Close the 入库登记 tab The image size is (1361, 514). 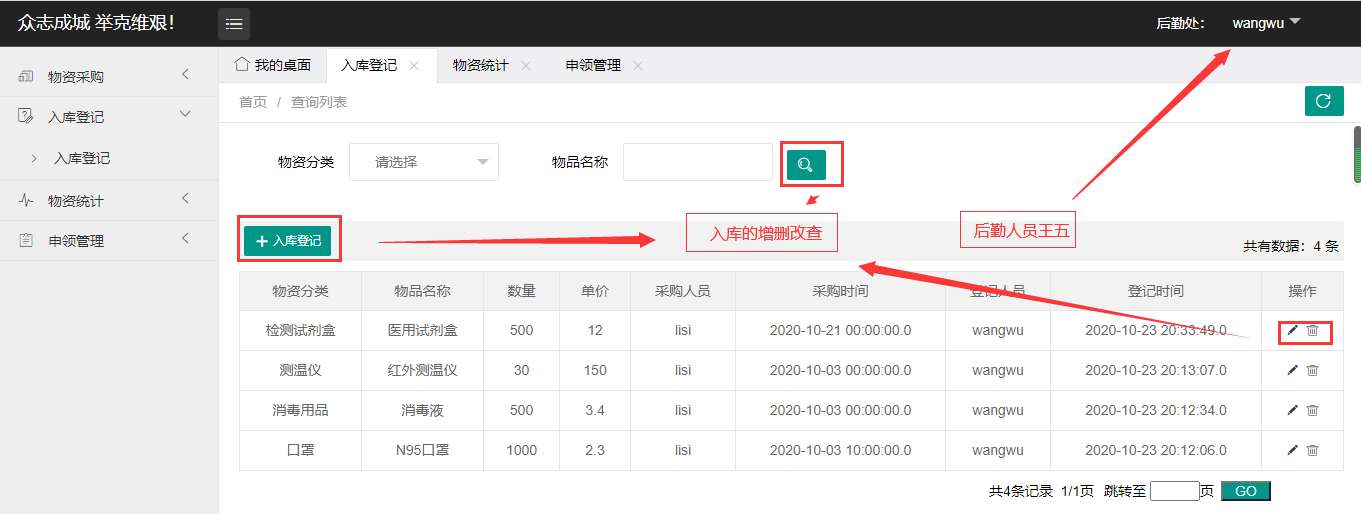click(414, 66)
